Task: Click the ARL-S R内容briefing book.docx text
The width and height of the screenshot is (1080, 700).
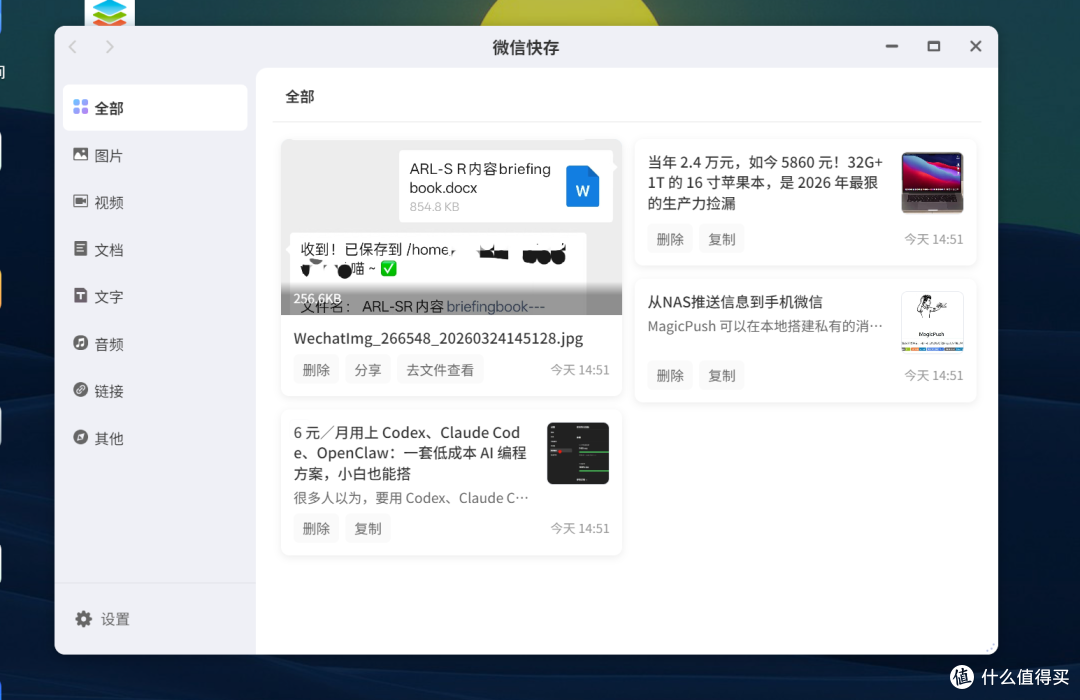Action: (x=480, y=178)
